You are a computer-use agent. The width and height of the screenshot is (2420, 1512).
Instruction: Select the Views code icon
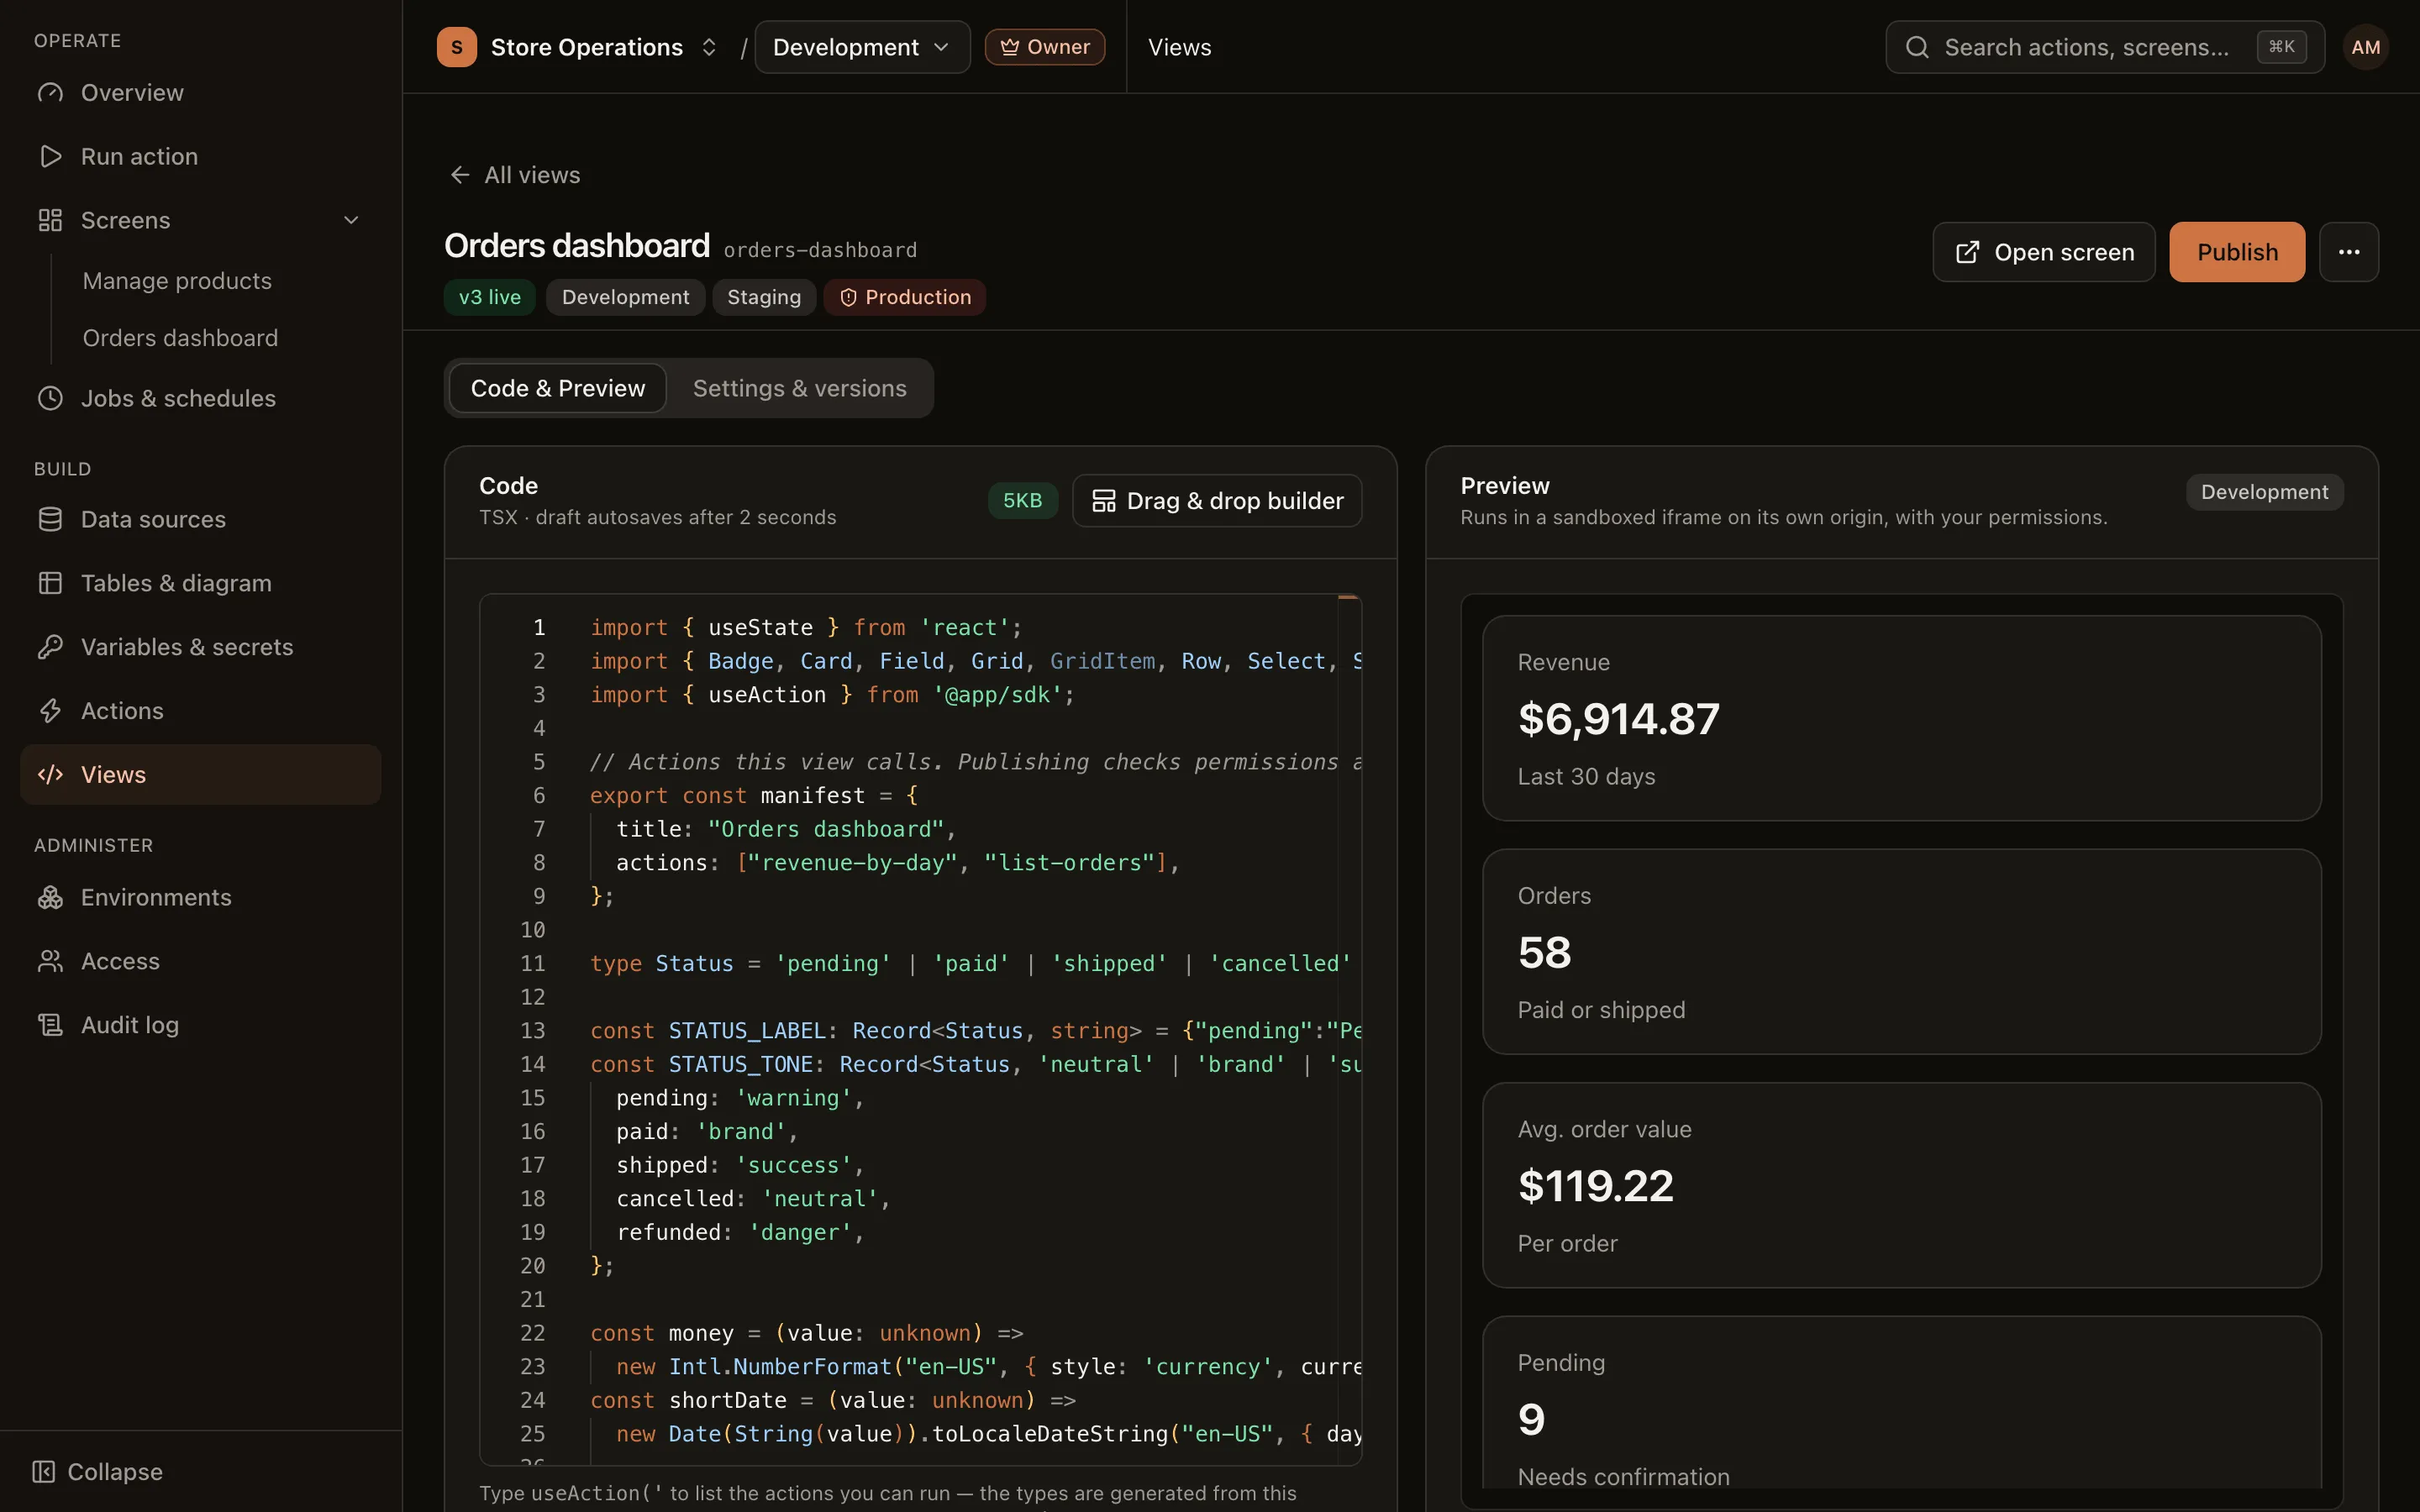(50, 775)
